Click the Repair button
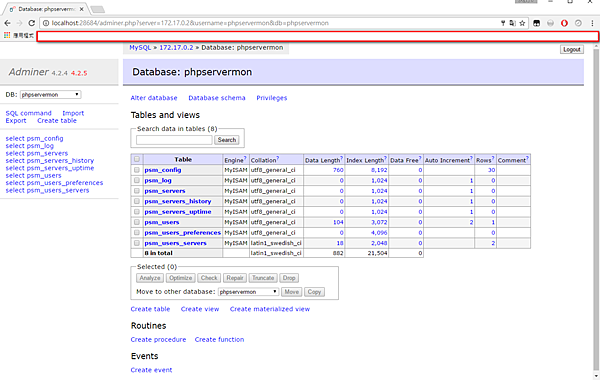 pyautogui.click(x=235, y=278)
